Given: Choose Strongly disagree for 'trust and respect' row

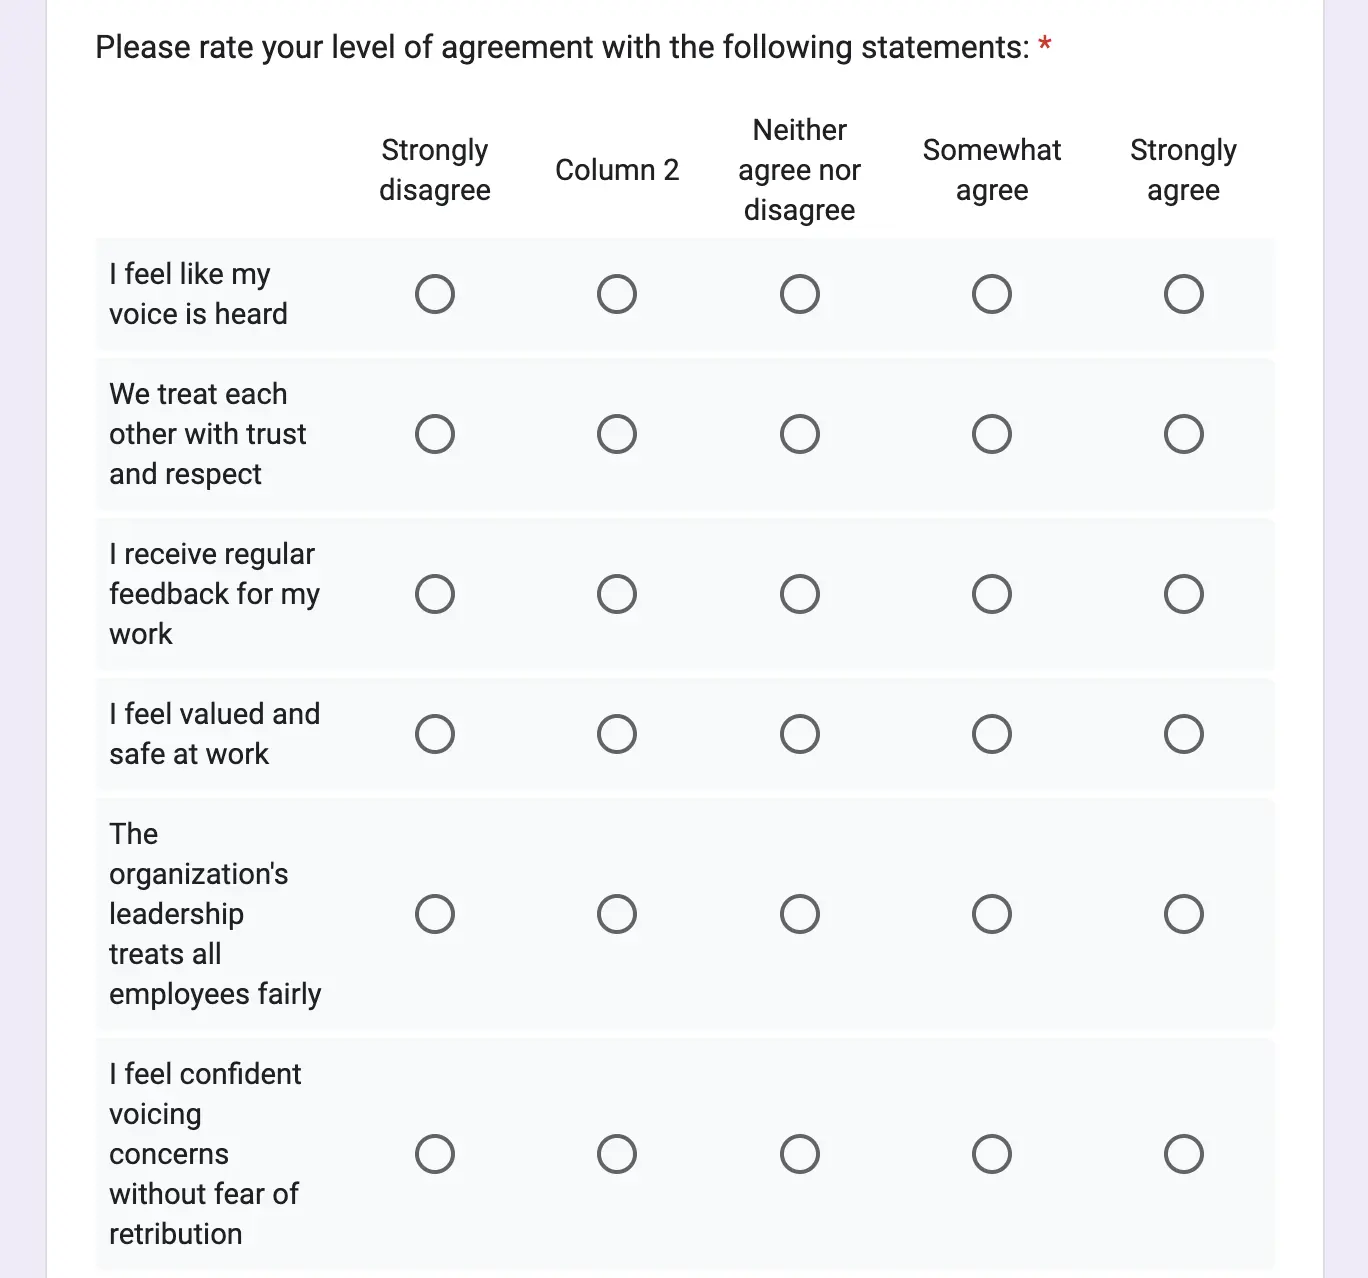Looking at the screenshot, I should click(x=435, y=434).
